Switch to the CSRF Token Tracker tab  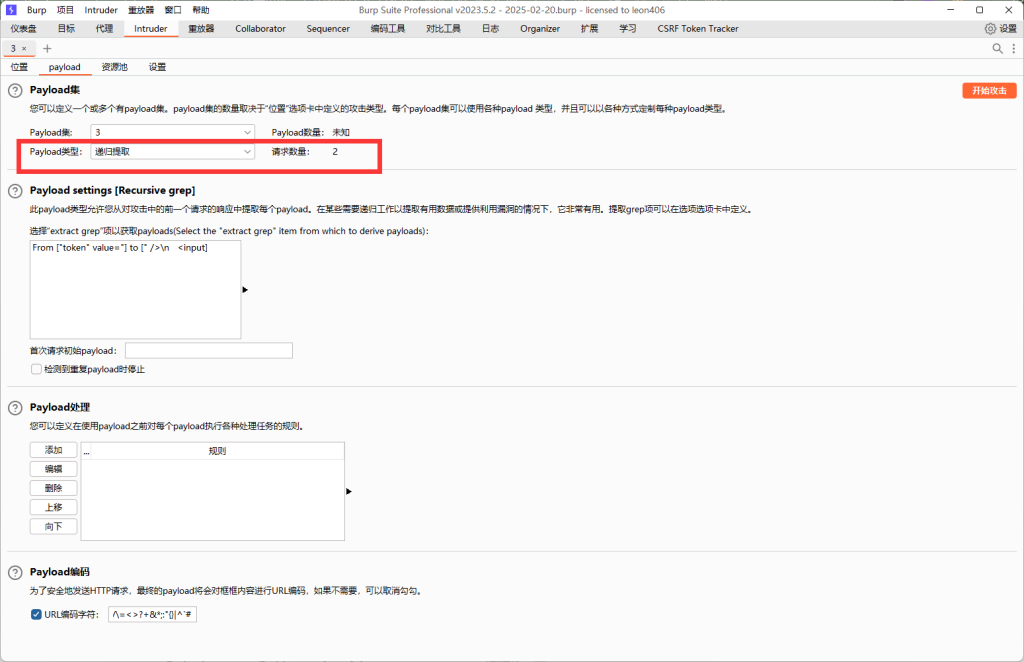click(698, 29)
